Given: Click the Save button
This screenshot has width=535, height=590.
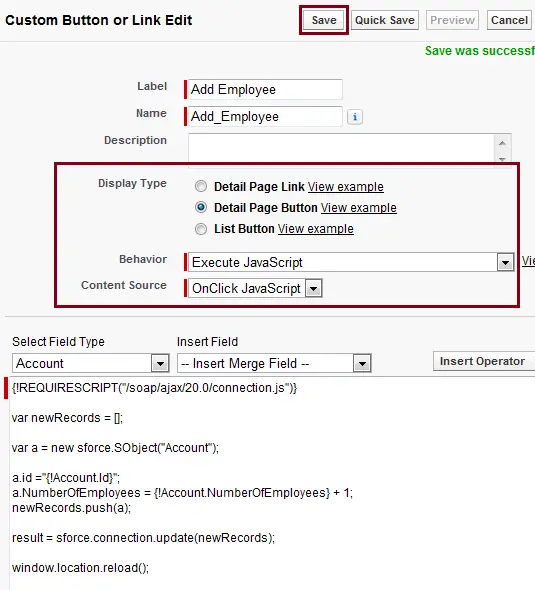Looking at the screenshot, I should [324, 20].
